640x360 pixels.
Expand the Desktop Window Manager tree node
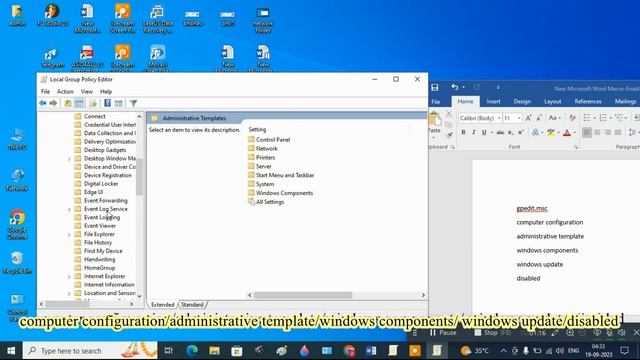pos(69,159)
